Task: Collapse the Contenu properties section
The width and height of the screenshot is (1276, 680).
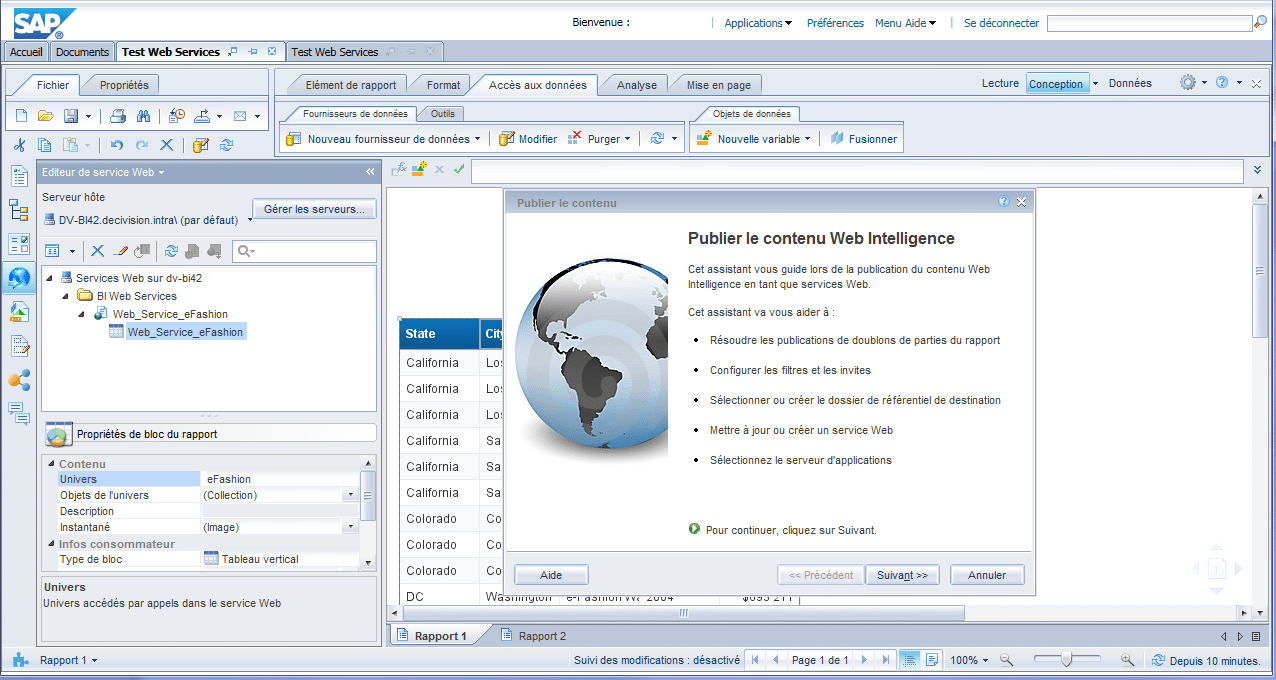Action: pyautogui.click(x=50, y=464)
